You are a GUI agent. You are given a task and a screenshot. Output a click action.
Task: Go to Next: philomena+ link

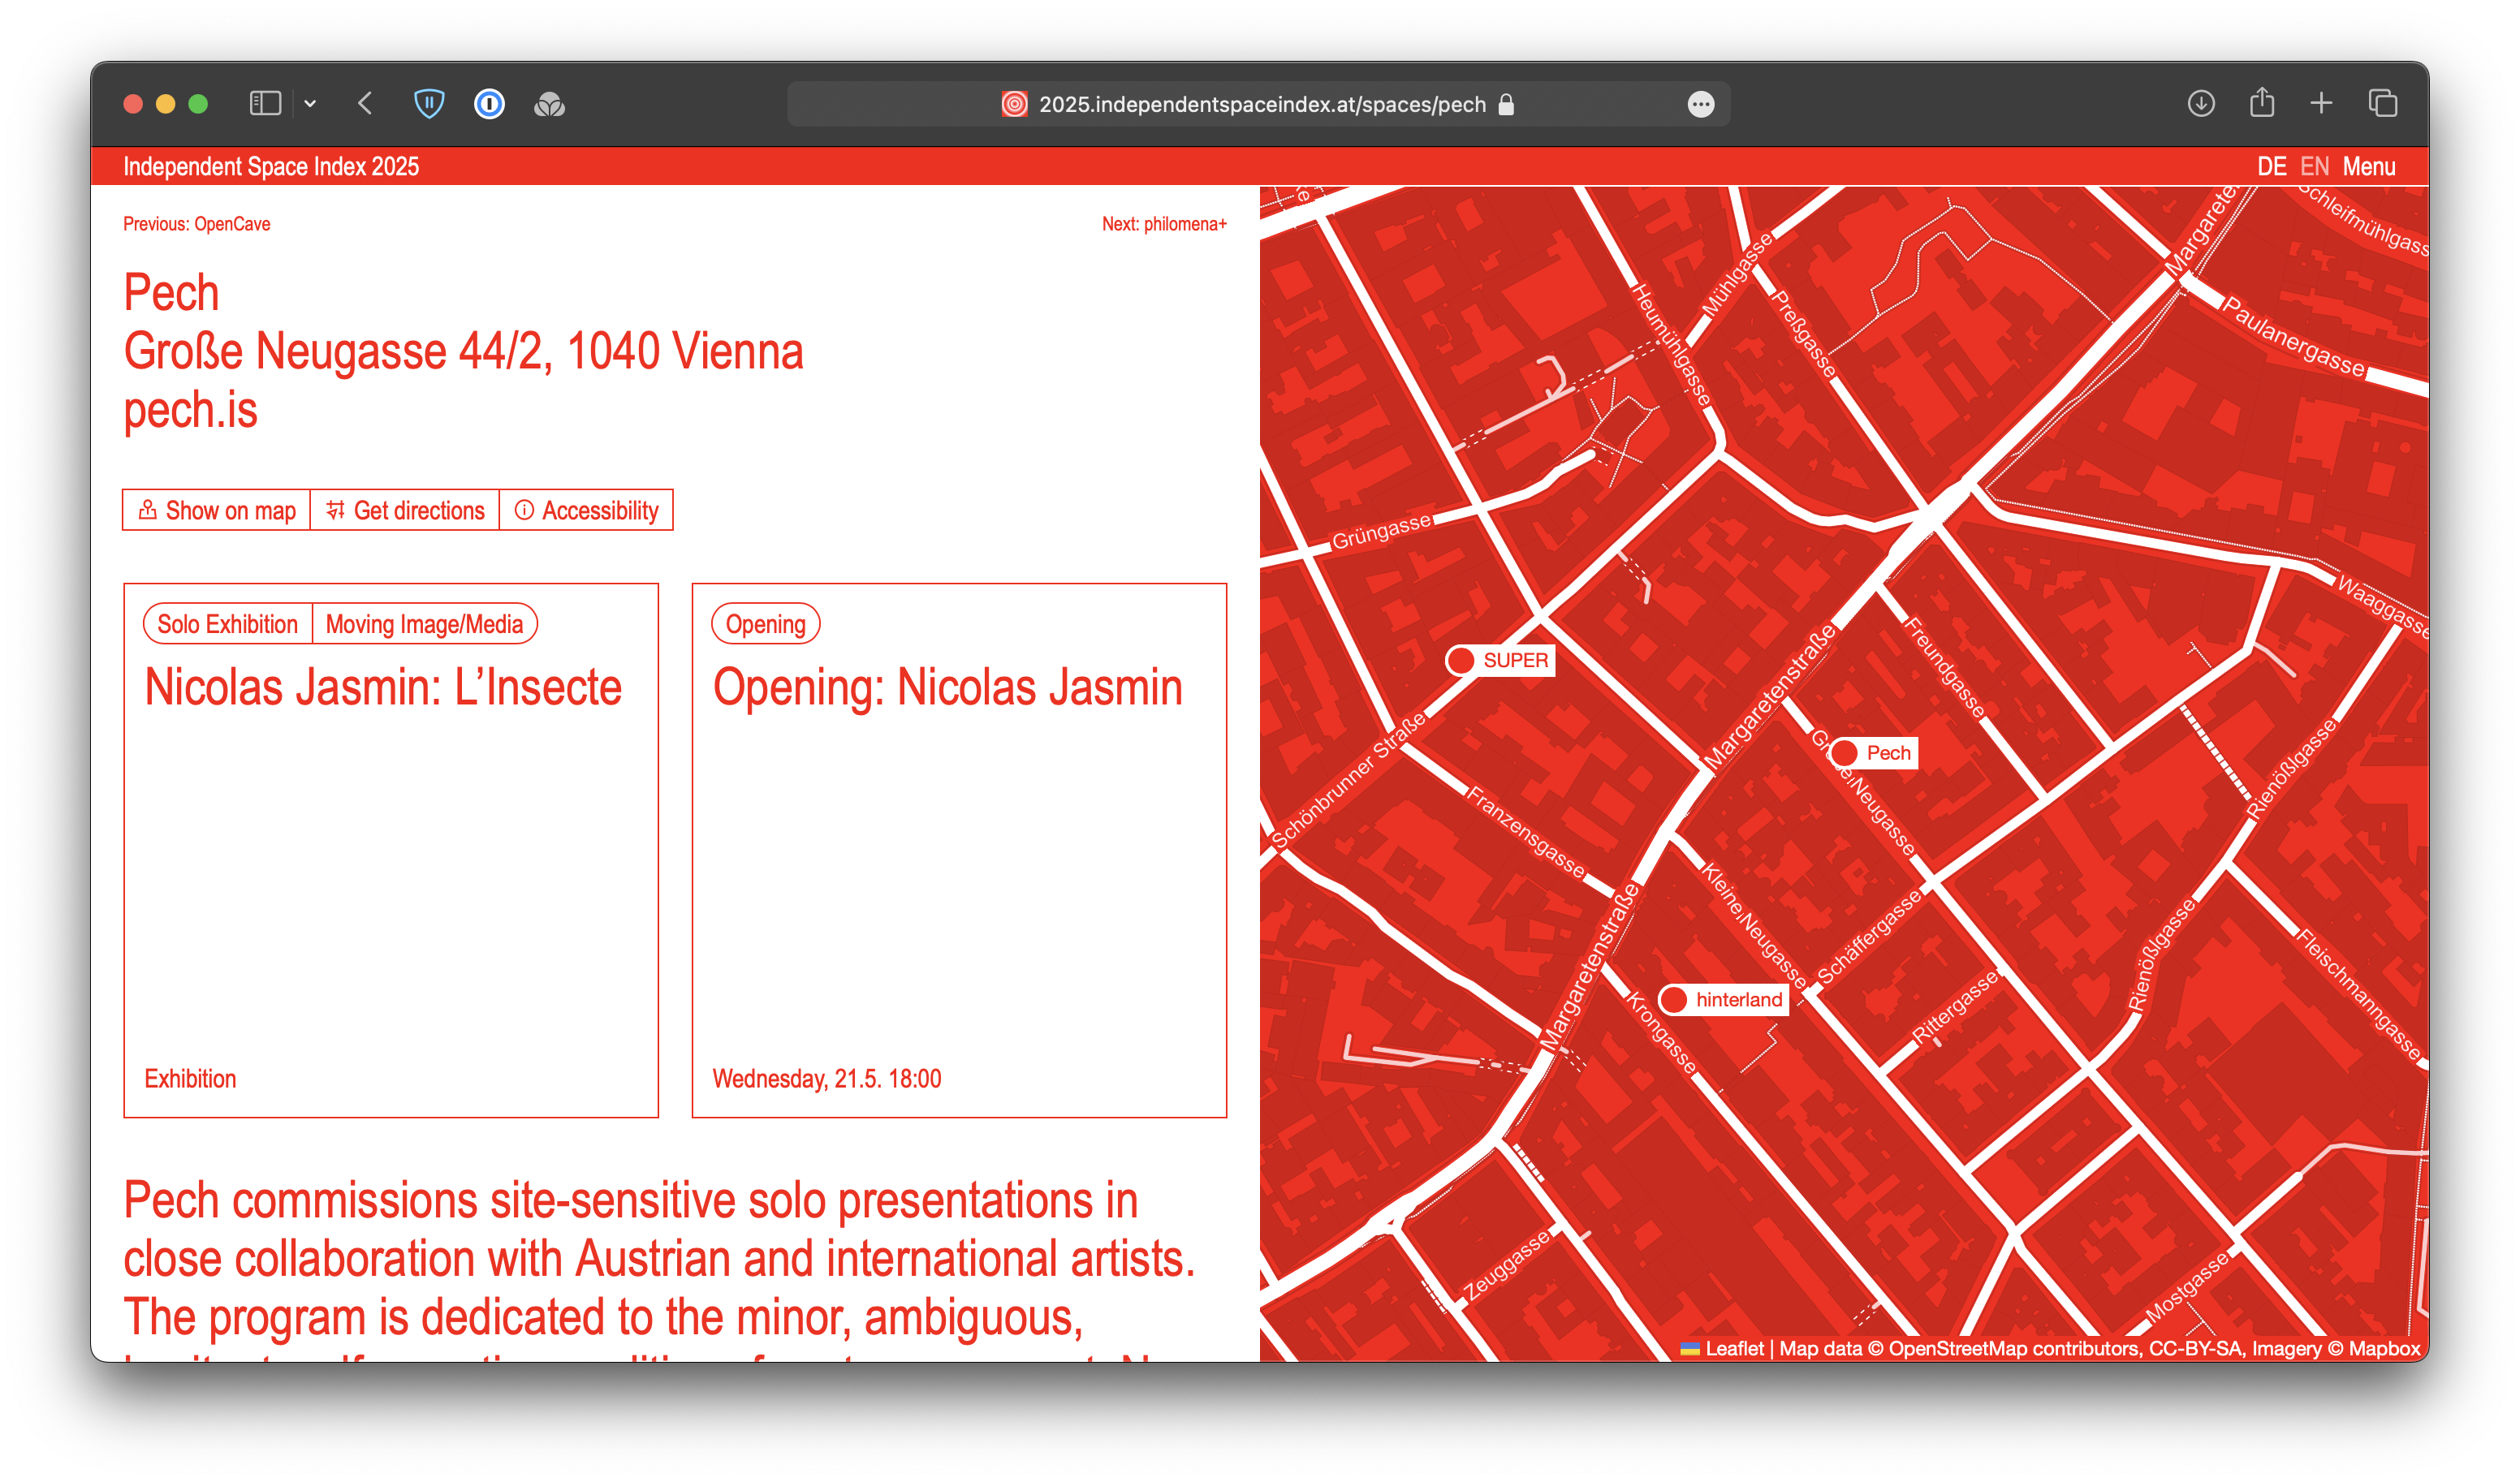coord(1164,224)
